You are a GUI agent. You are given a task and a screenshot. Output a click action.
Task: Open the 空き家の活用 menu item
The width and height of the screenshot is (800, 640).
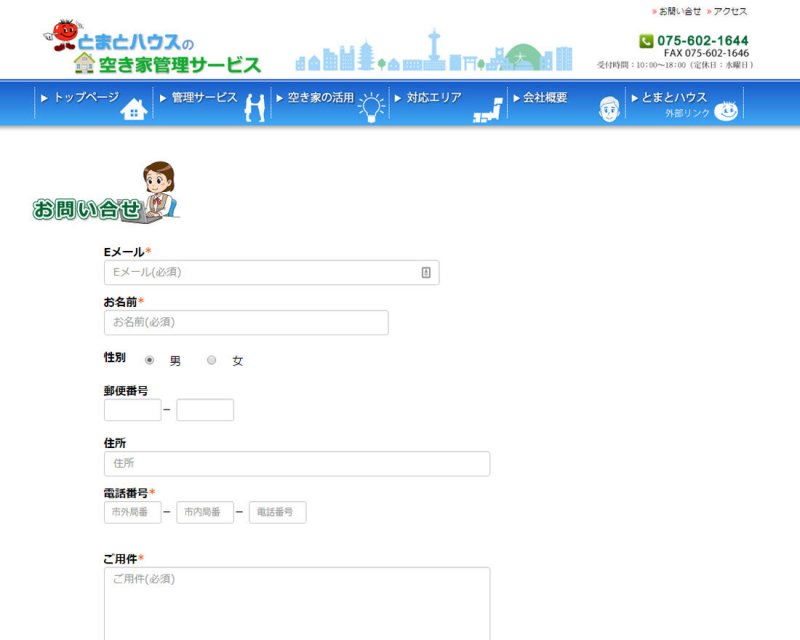tap(320, 98)
